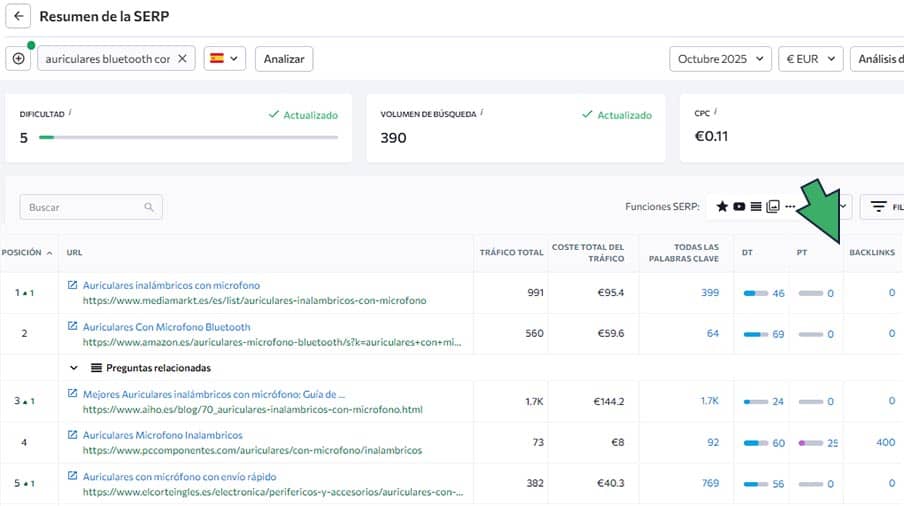Click the back arrow beside Resumen de la SERP
The image size is (904, 506).
pos(18,16)
